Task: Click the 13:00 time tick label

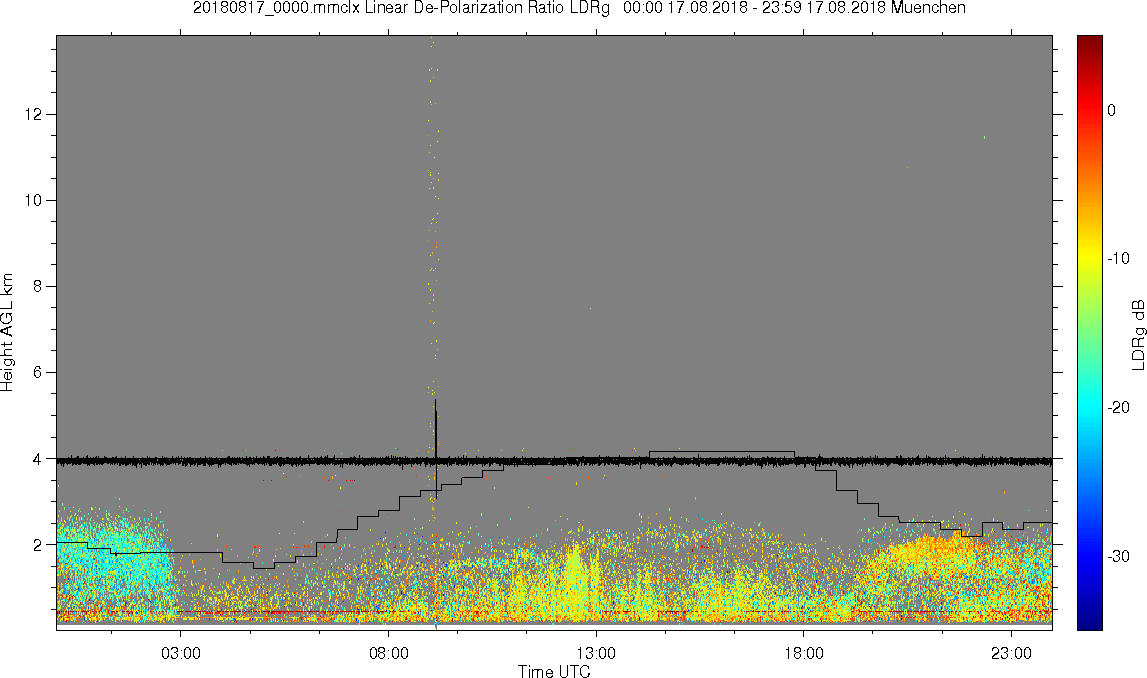Action: (x=596, y=652)
